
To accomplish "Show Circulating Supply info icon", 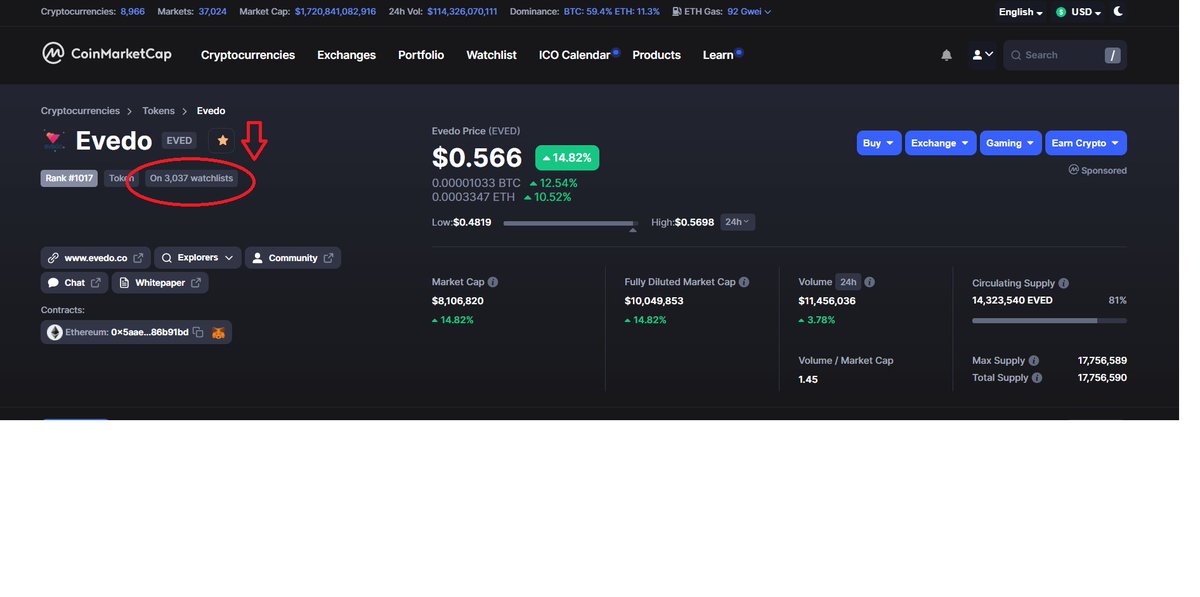I will 1063,283.
